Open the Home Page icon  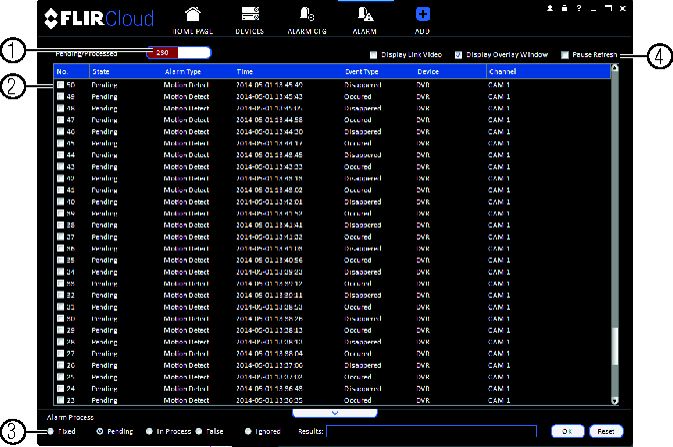pos(193,15)
